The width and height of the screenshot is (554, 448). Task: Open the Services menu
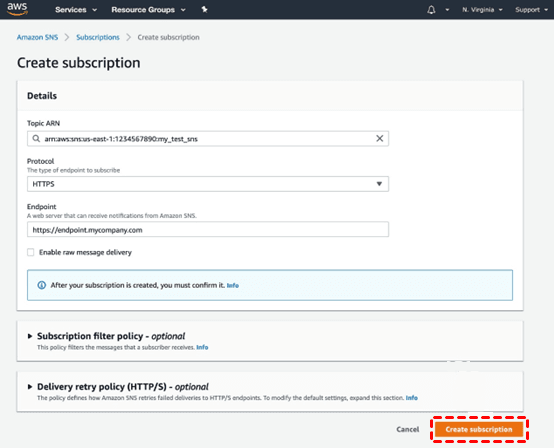click(x=76, y=10)
